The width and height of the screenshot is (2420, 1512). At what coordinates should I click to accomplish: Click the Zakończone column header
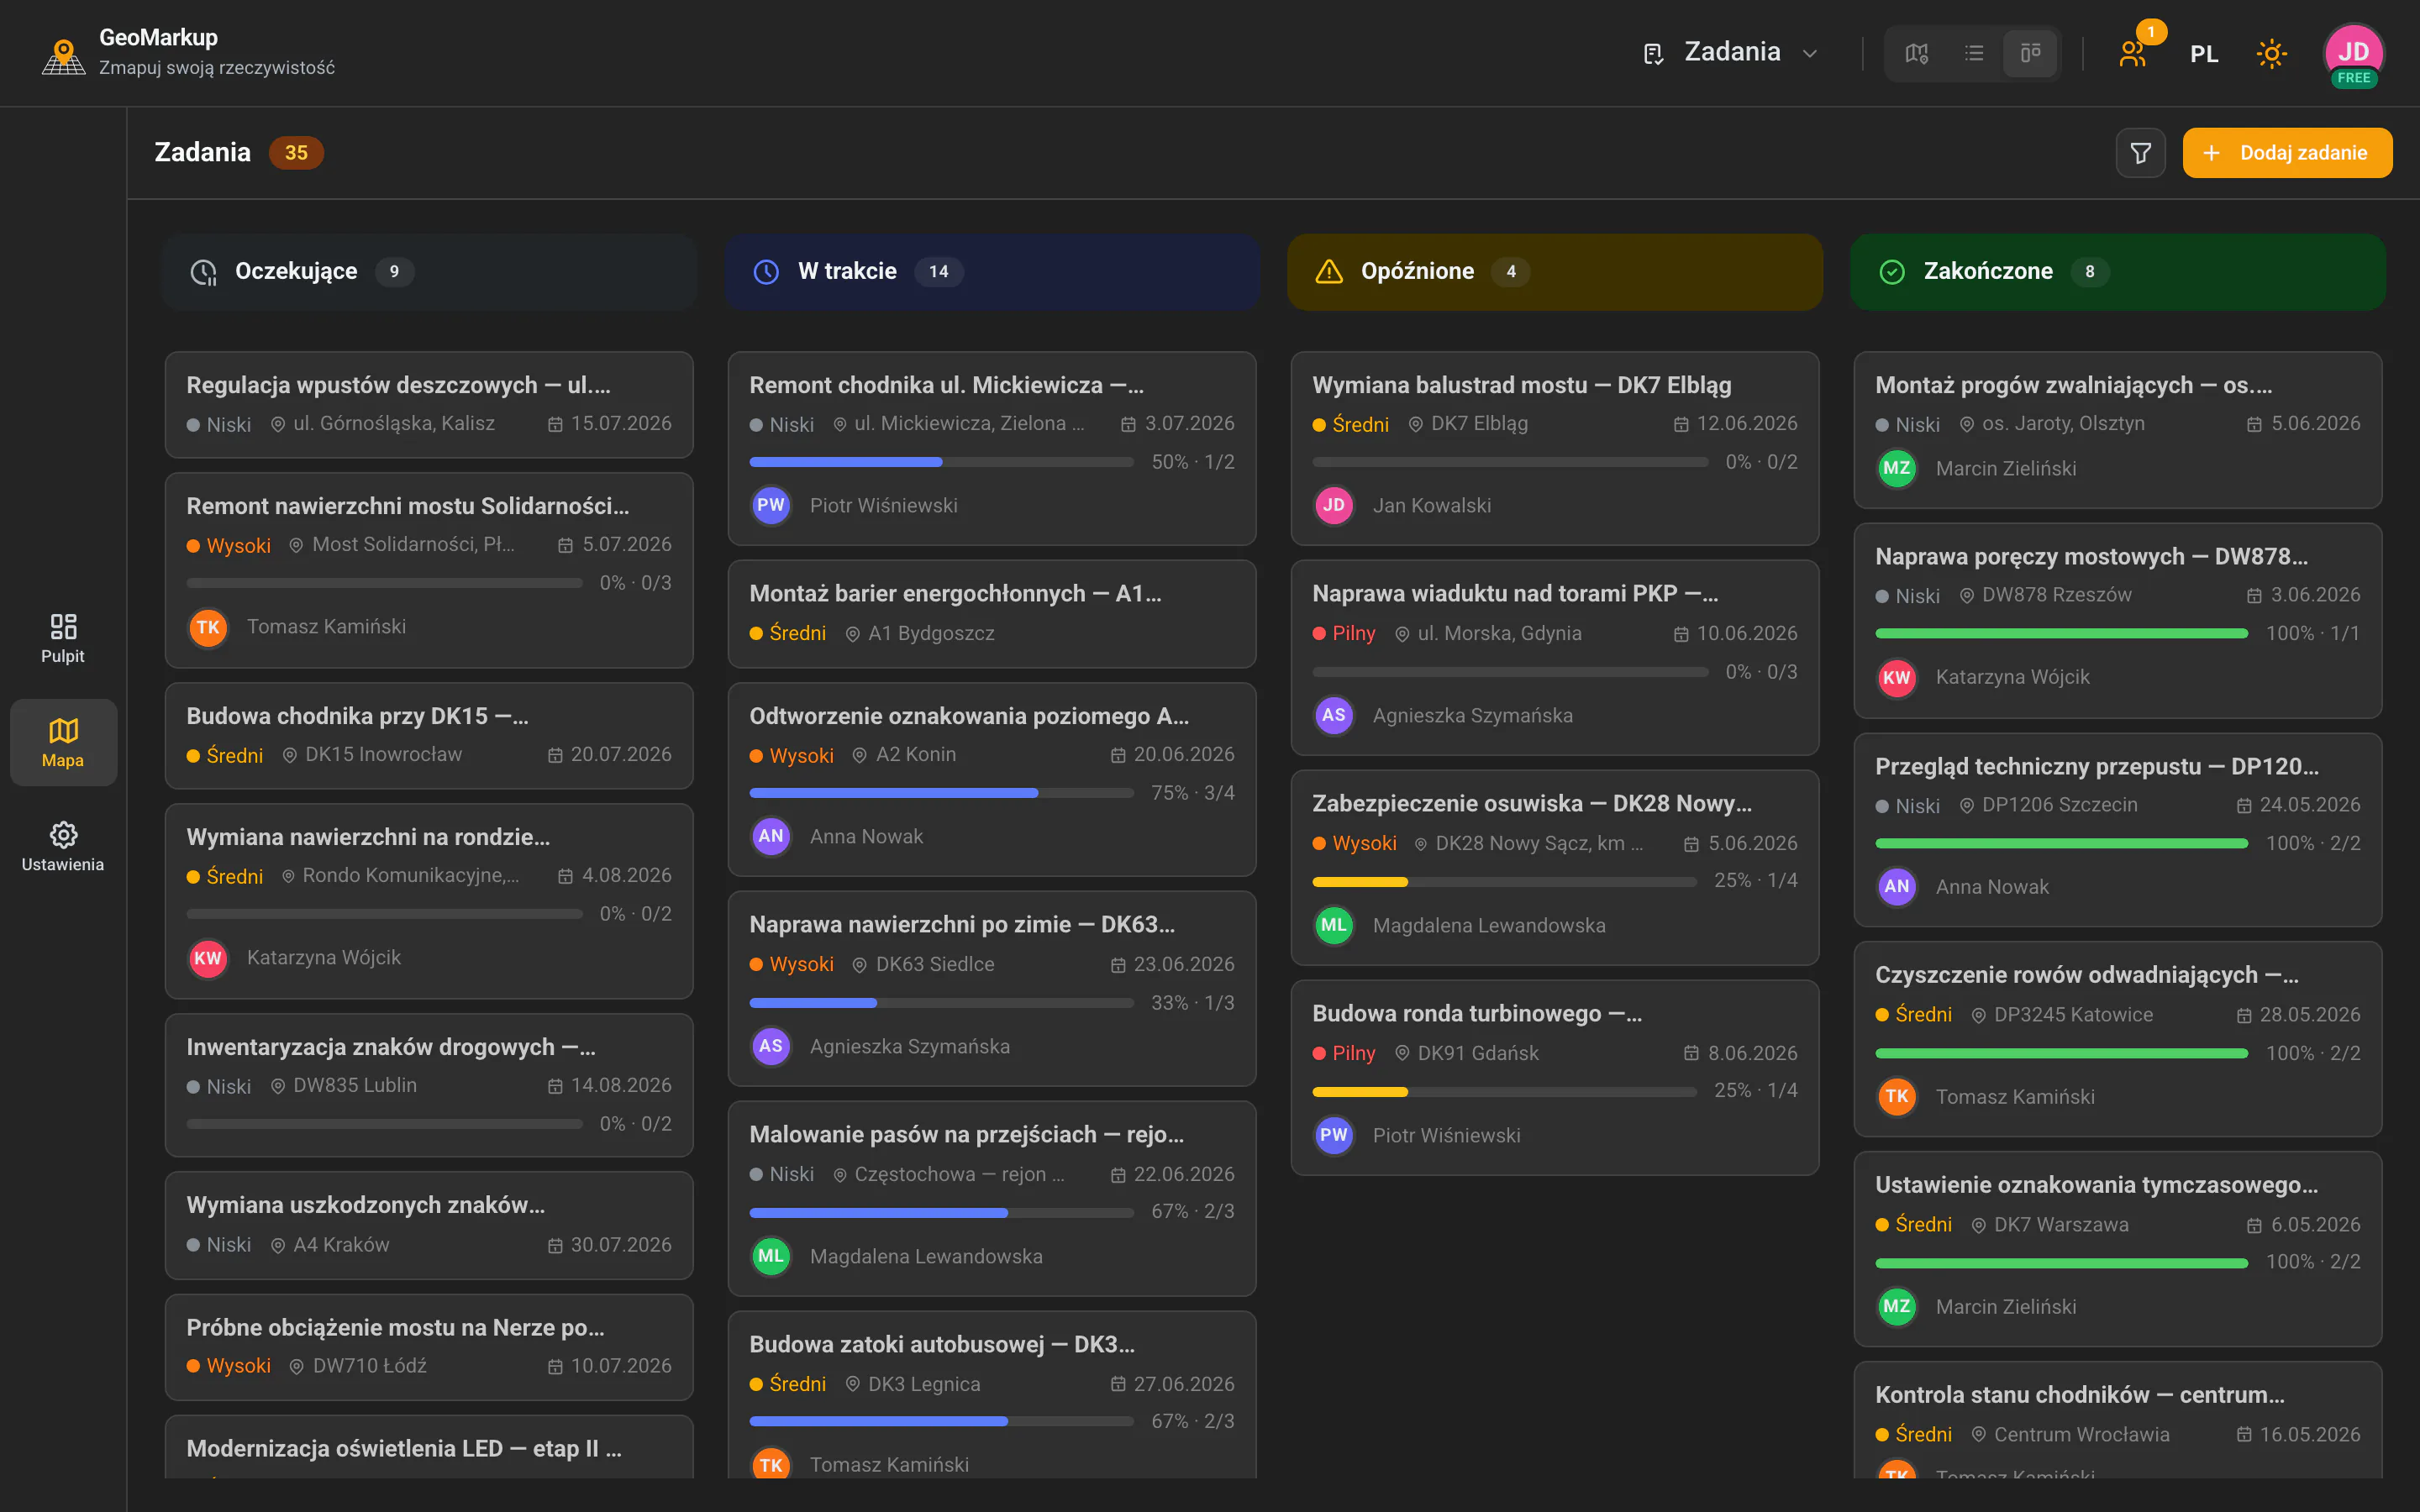[2118, 271]
